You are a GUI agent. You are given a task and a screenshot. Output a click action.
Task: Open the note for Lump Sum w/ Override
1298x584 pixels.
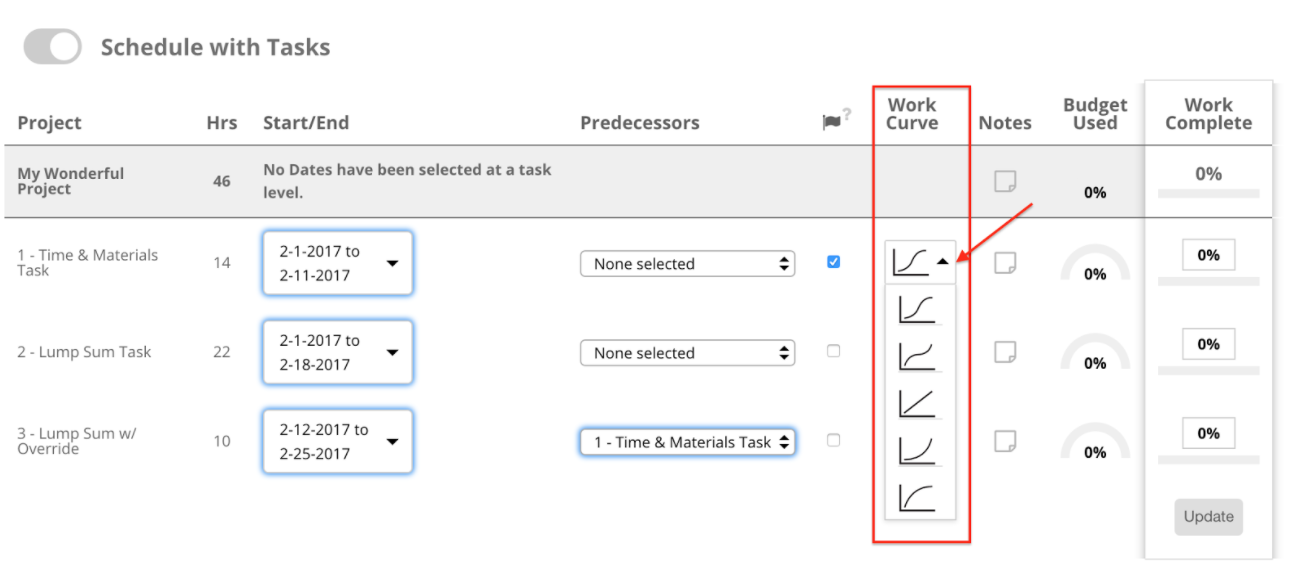coord(1004,439)
